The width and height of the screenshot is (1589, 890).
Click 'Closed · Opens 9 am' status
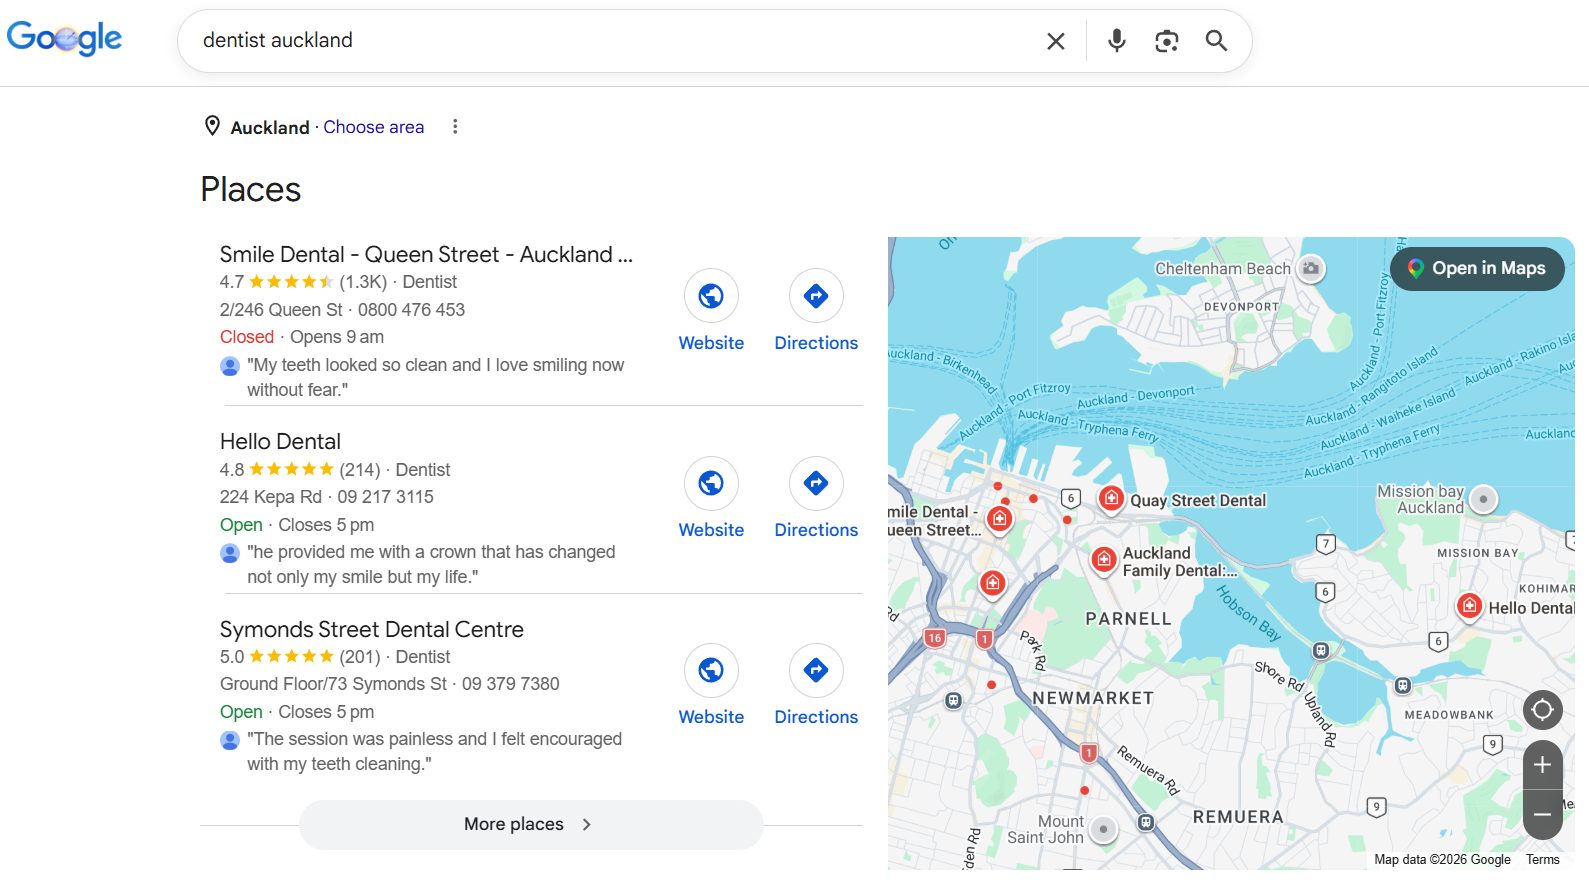[x=302, y=337]
